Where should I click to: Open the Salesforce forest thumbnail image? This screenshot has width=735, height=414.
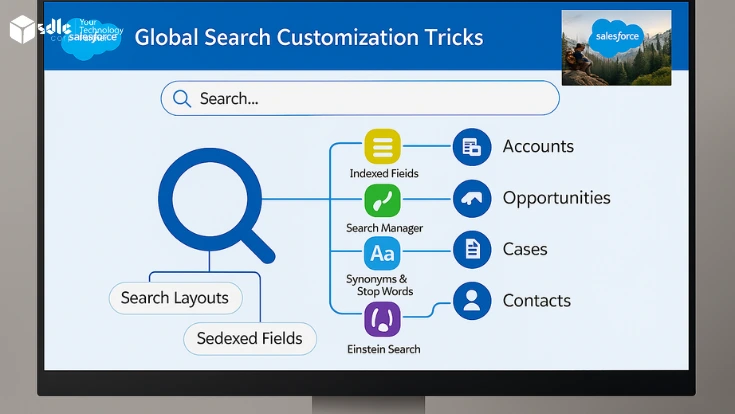point(616,48)
